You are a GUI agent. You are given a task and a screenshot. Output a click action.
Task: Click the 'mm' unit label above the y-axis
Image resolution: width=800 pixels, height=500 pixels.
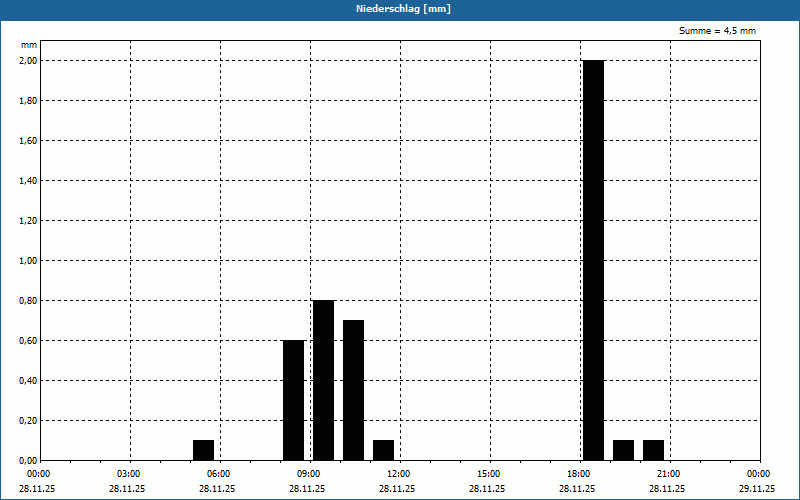coord(29,45)
